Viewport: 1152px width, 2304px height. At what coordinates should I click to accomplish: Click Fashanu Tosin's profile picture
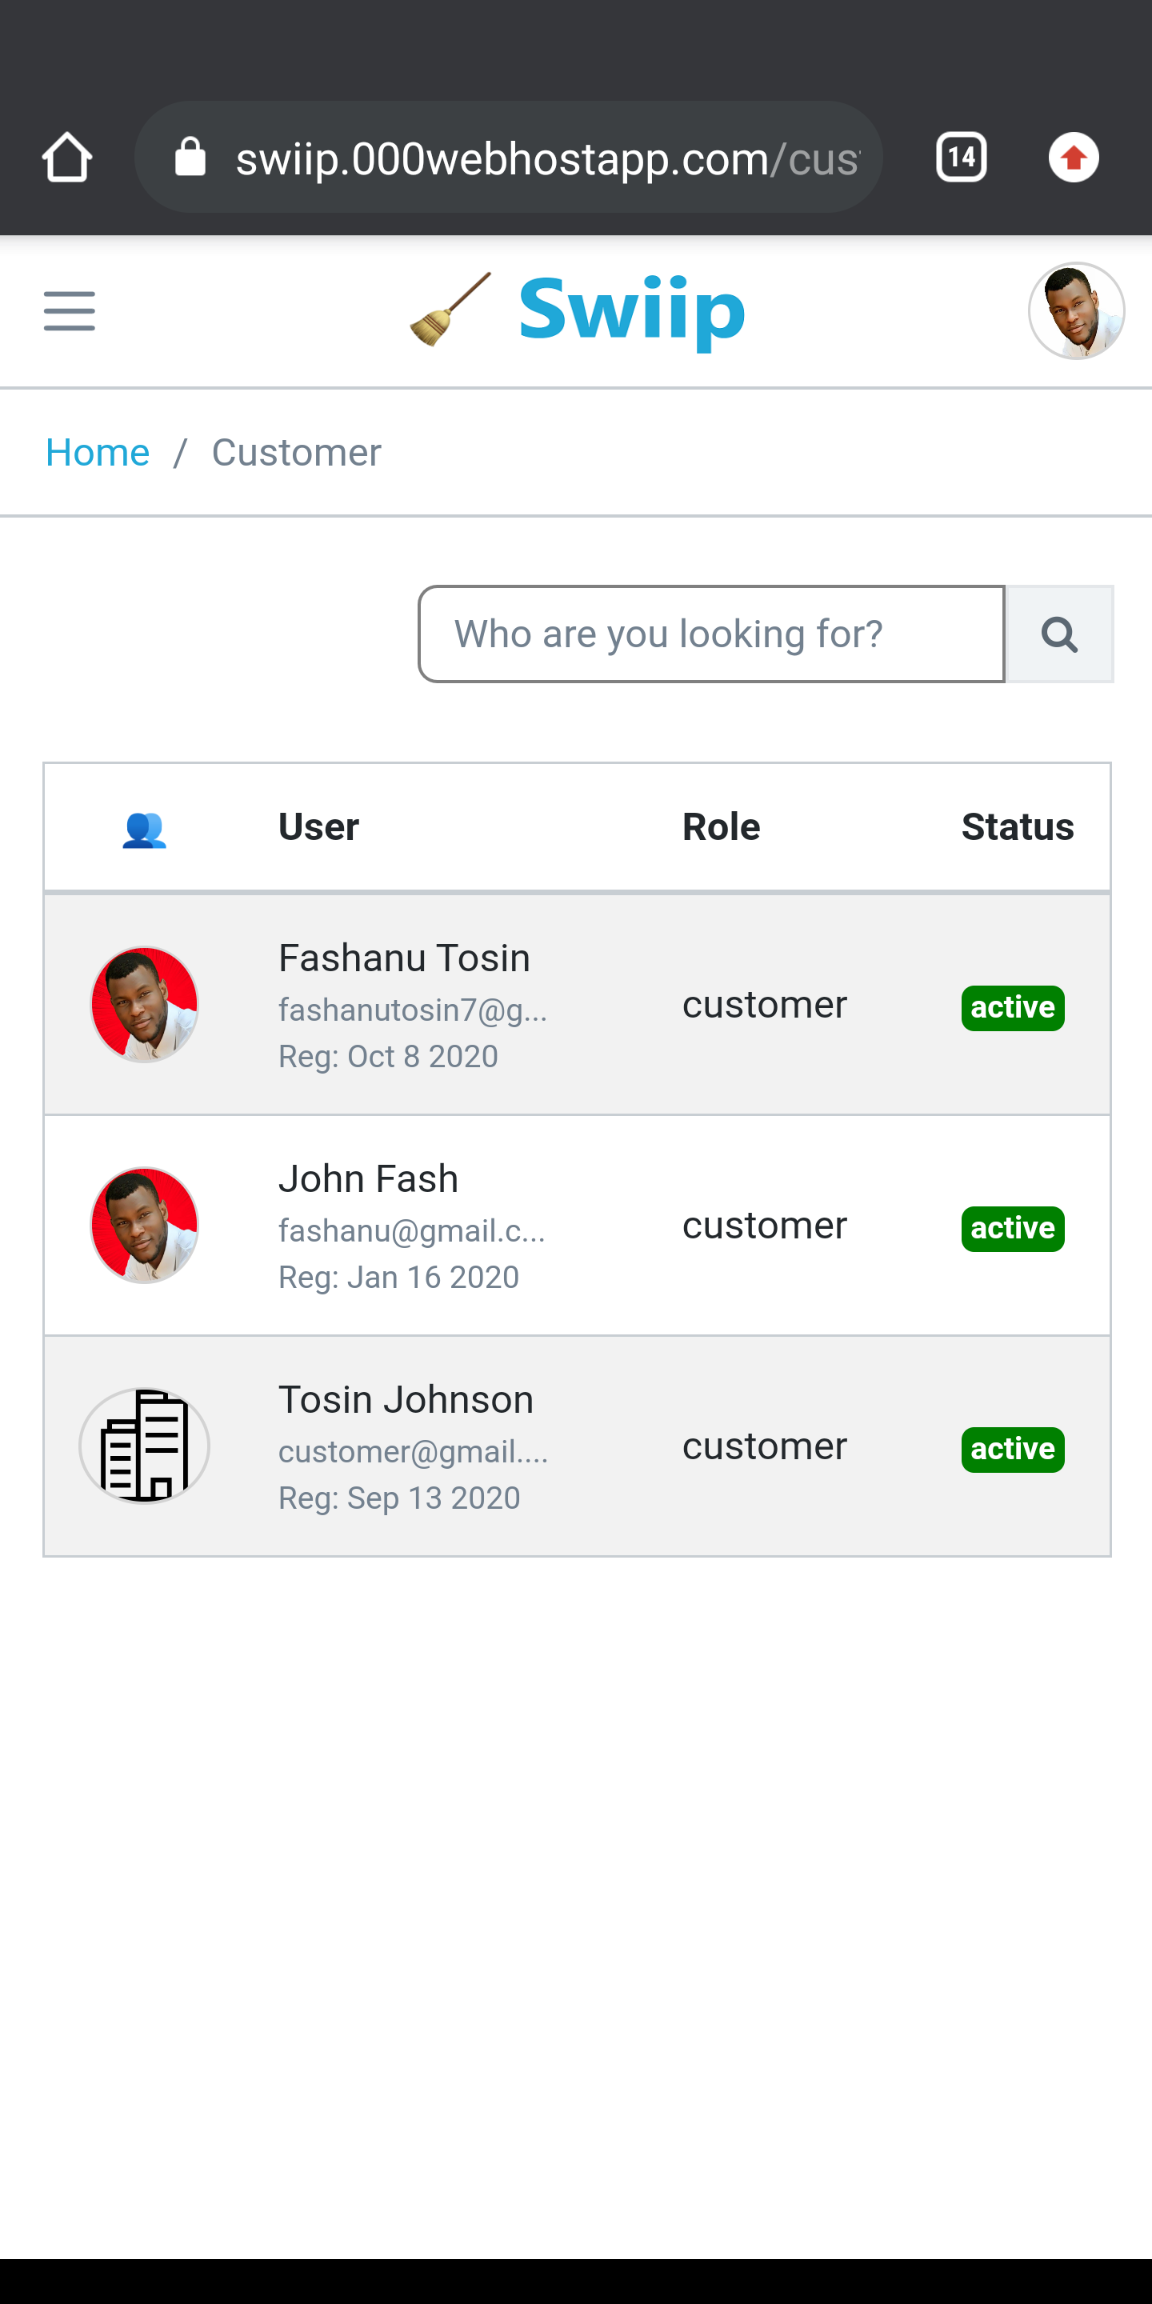tap(144, 1004)
